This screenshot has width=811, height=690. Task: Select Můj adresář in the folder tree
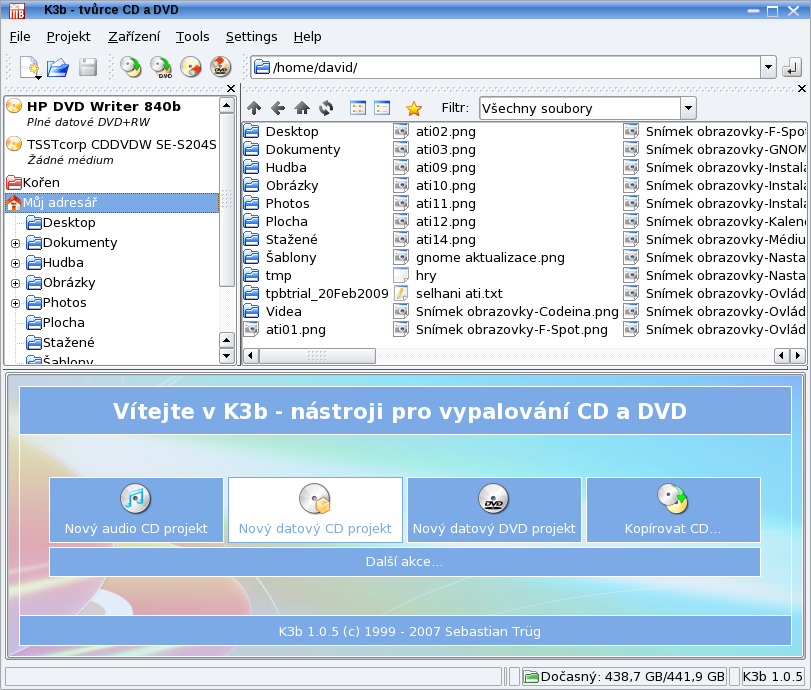point(112,203)
